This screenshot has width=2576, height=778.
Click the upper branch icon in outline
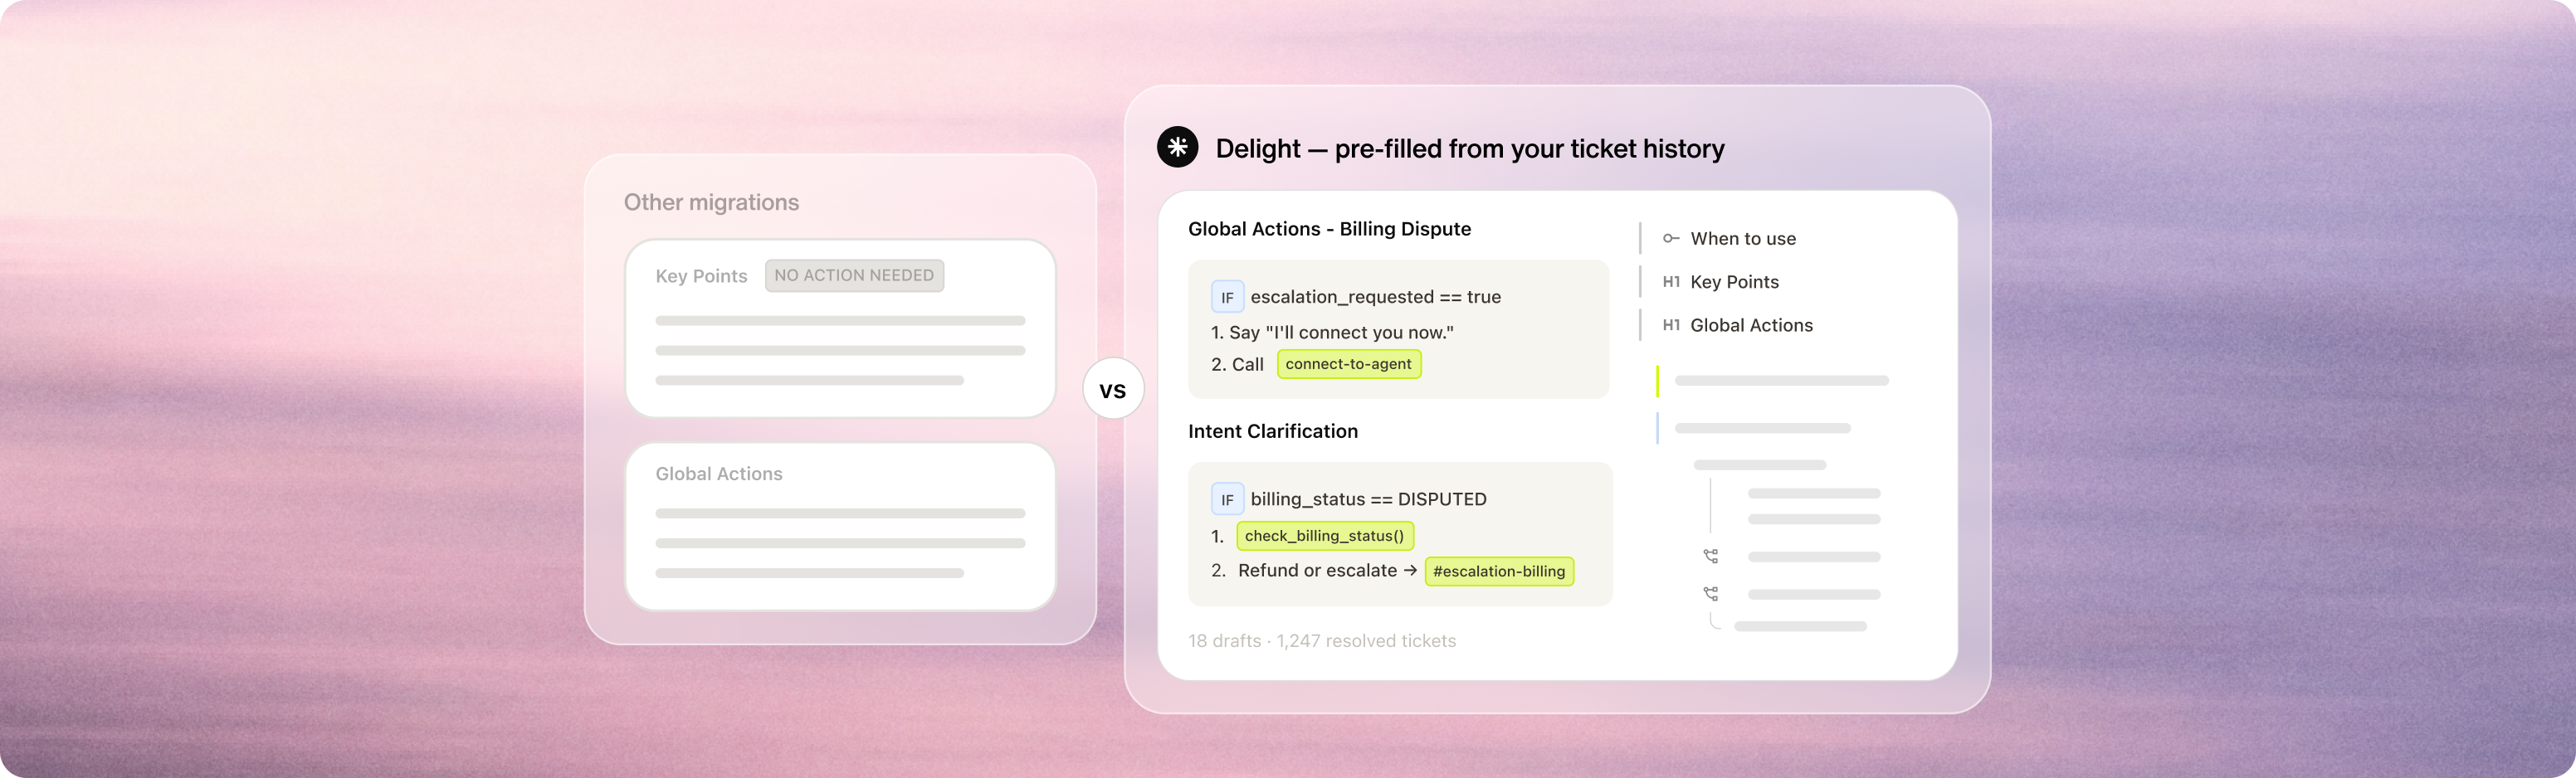[x=1711, y=556]
